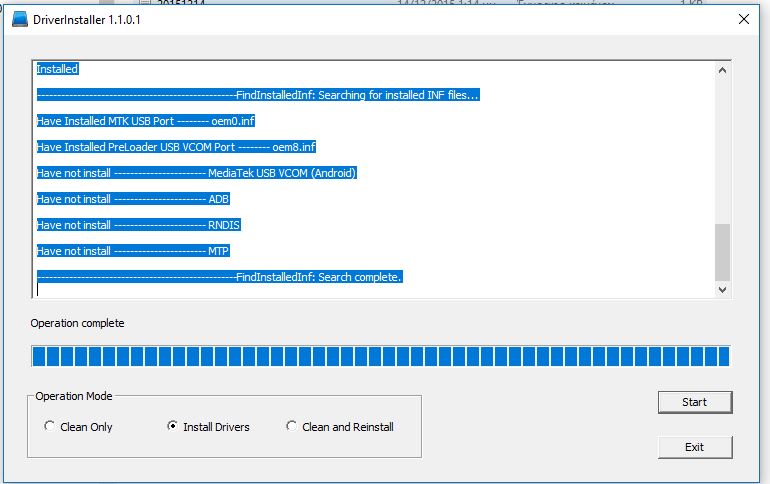The width and height of the screenshot is (770, 484).
Task: Click the blue operation progress bar
Action: tap(381, 356)
